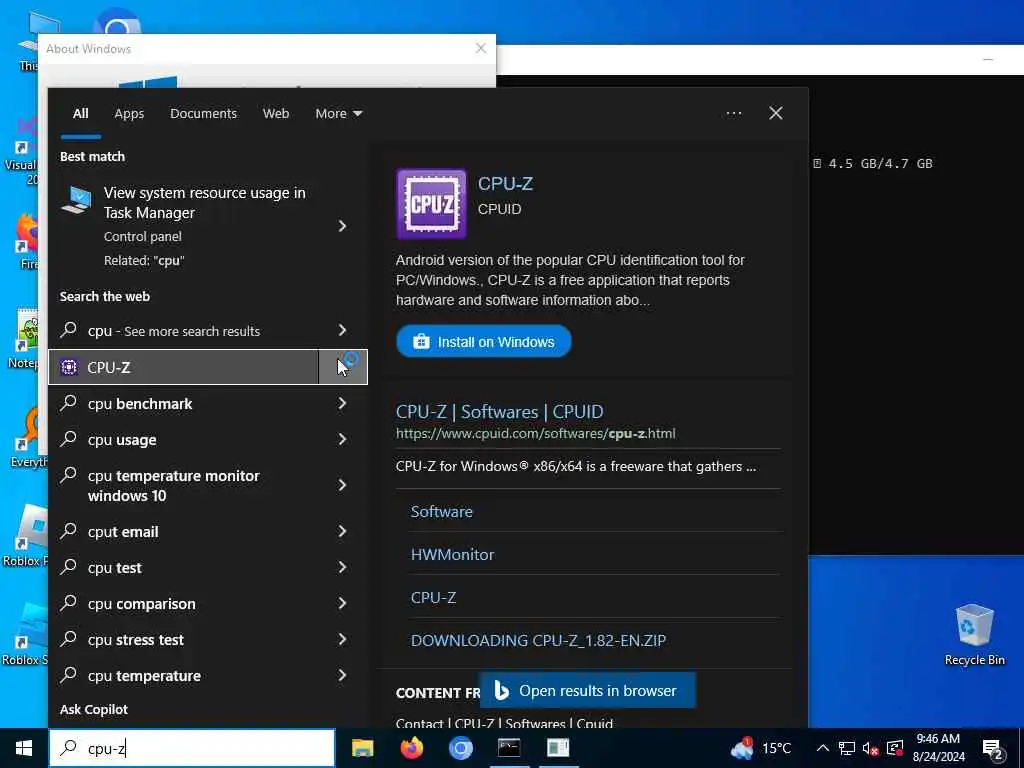Expand the cpu comparison suggestion arrow
Image resolution: width=1024 pixels, height=768 pixels.
(x=342, y=603)
